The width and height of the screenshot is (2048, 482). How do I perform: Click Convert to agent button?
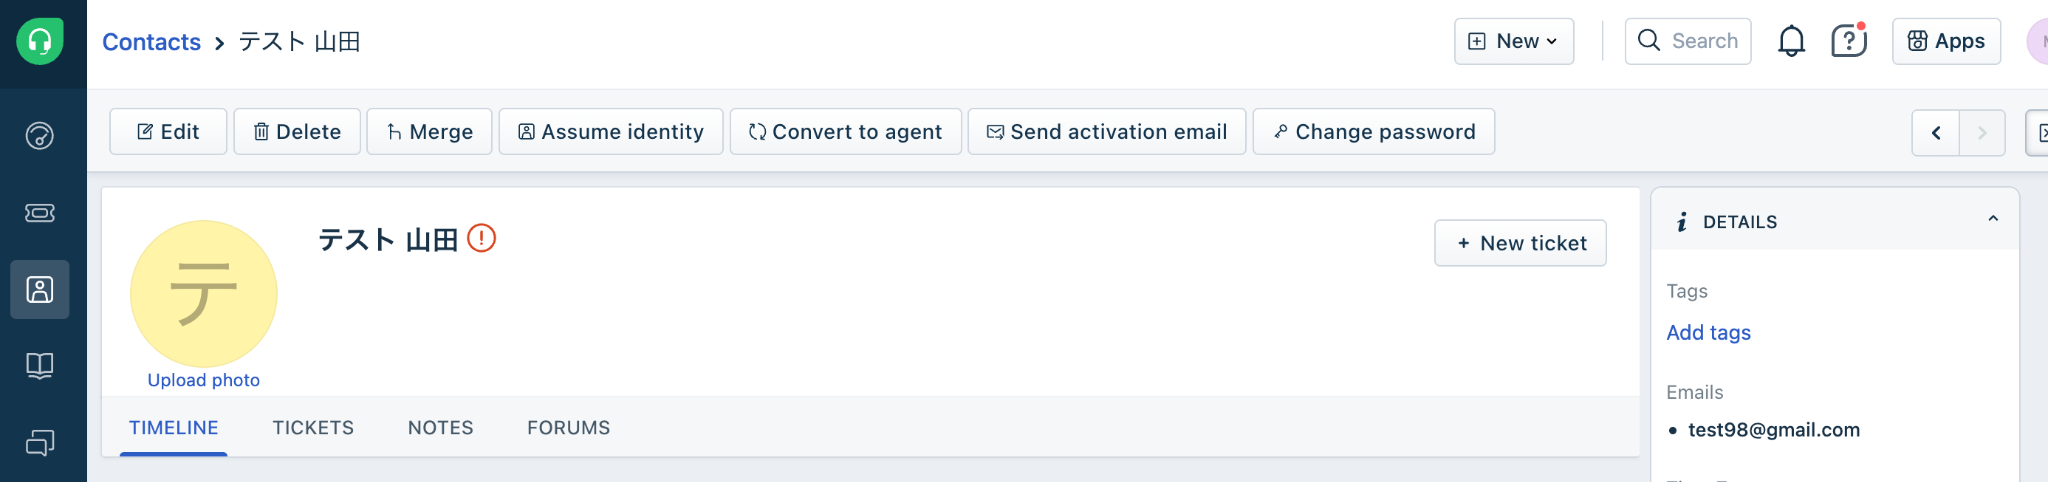[x=845, y=132]
